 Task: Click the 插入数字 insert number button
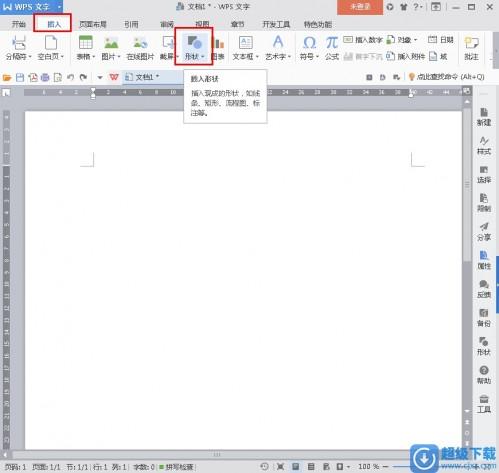(363, 40)
